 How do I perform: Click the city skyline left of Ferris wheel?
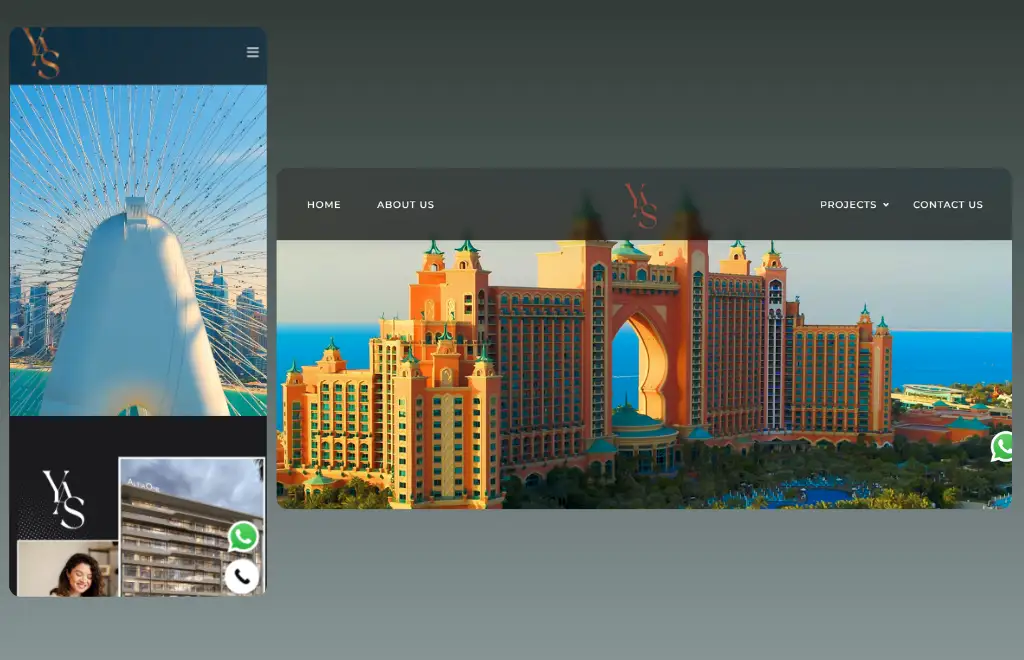(30, 320)
